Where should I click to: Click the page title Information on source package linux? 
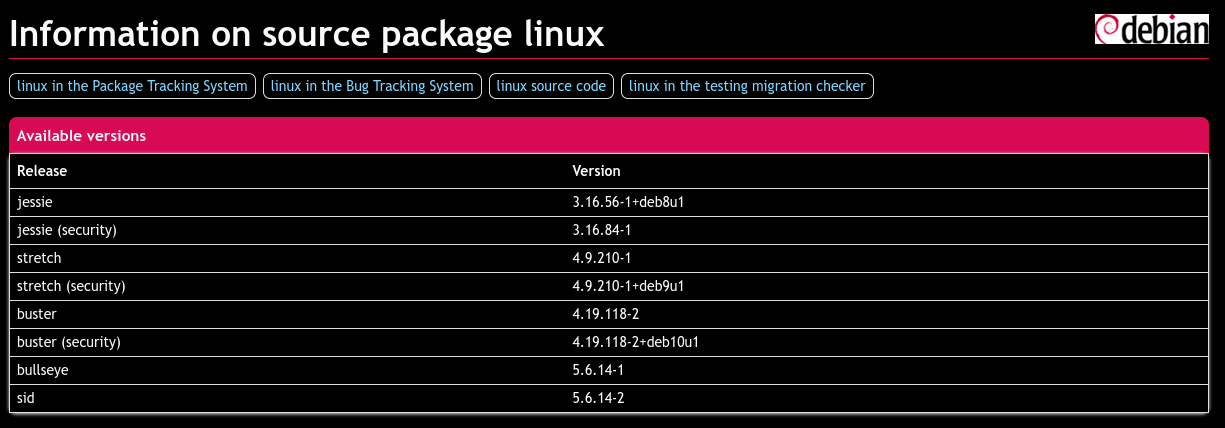point(307,34)
